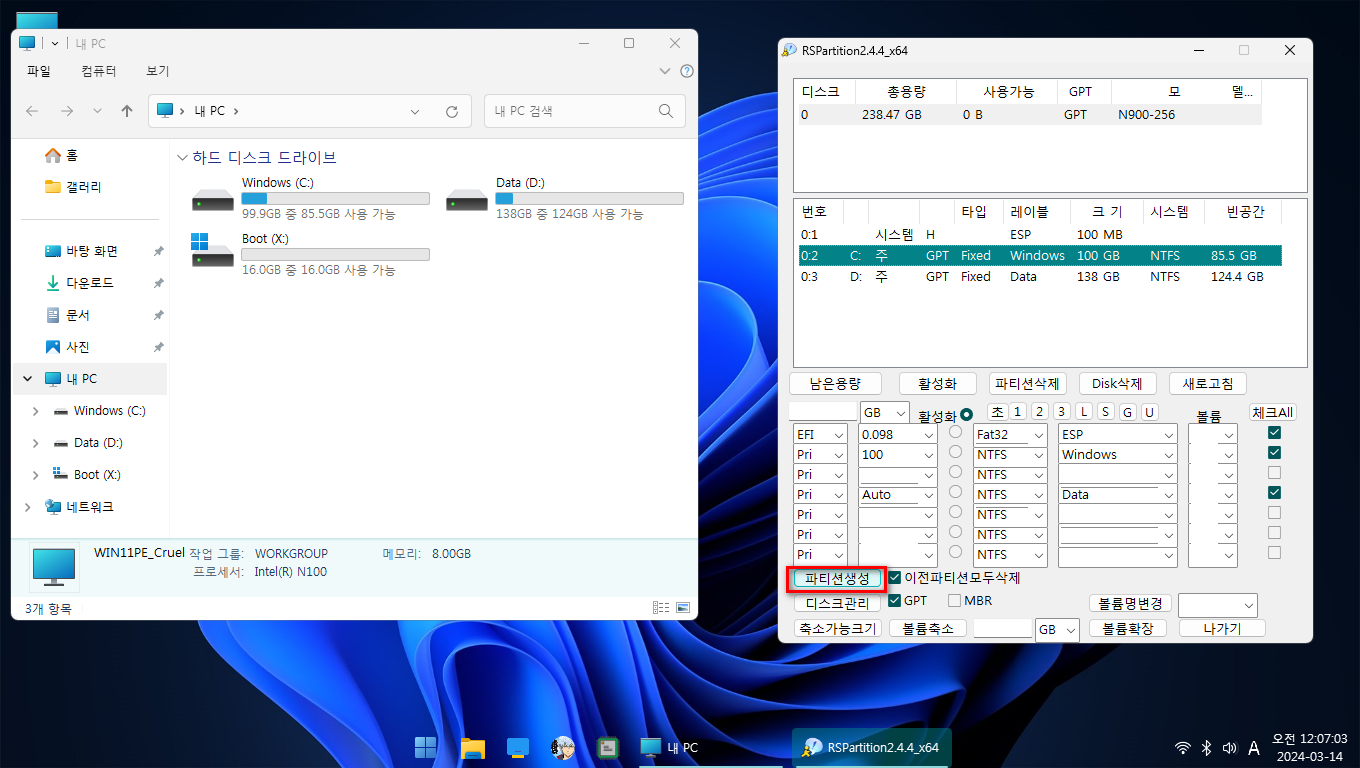Screen dimensions: 1360x768
Task: Open 사진 quick access folder
Action: tap(68, 347)
